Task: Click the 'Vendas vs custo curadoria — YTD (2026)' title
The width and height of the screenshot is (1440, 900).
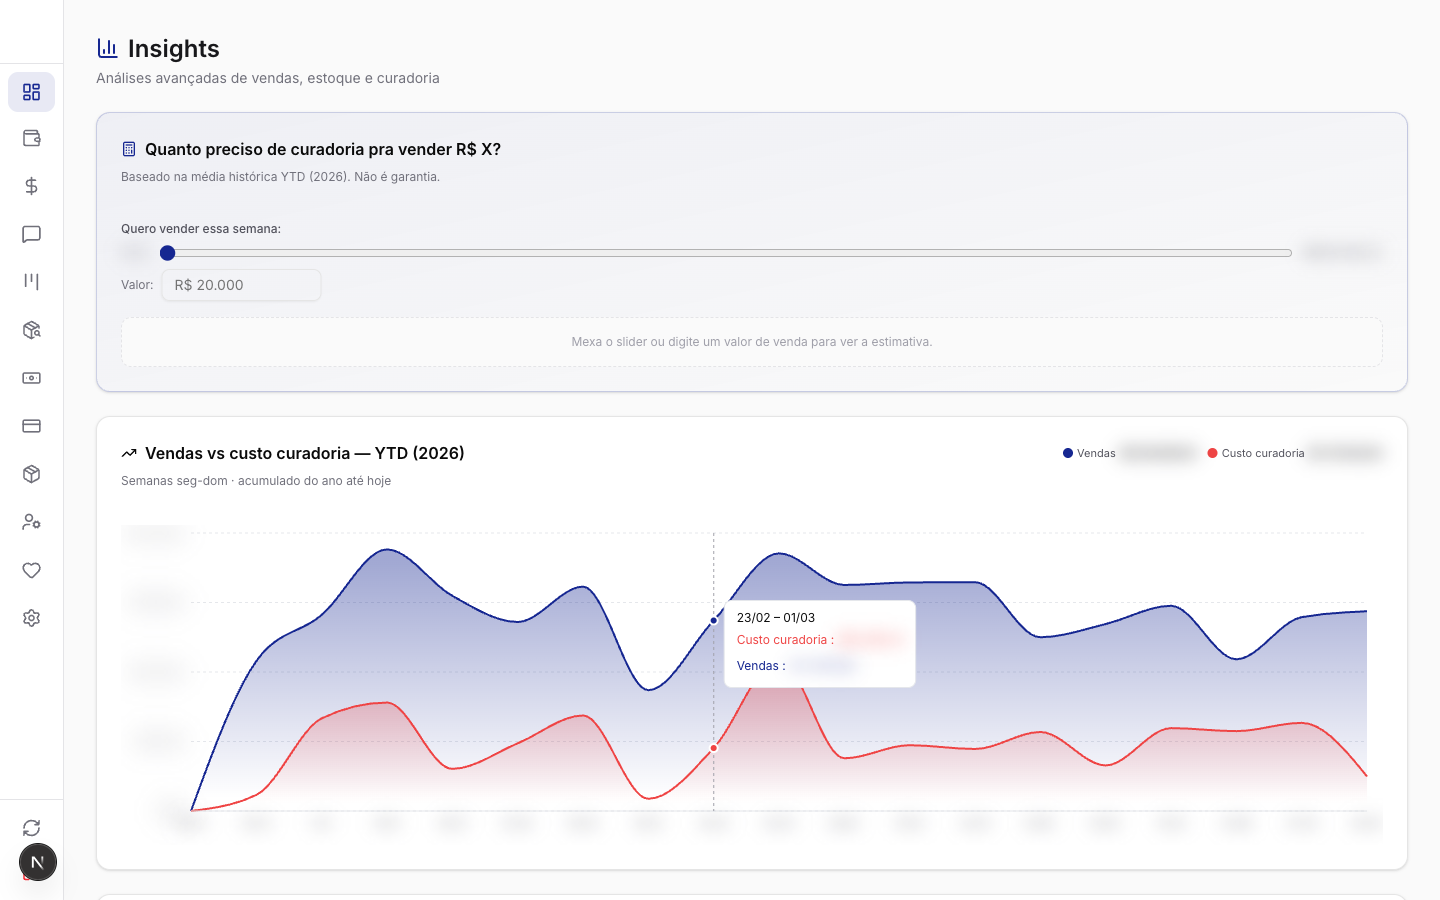Action: 305,453
